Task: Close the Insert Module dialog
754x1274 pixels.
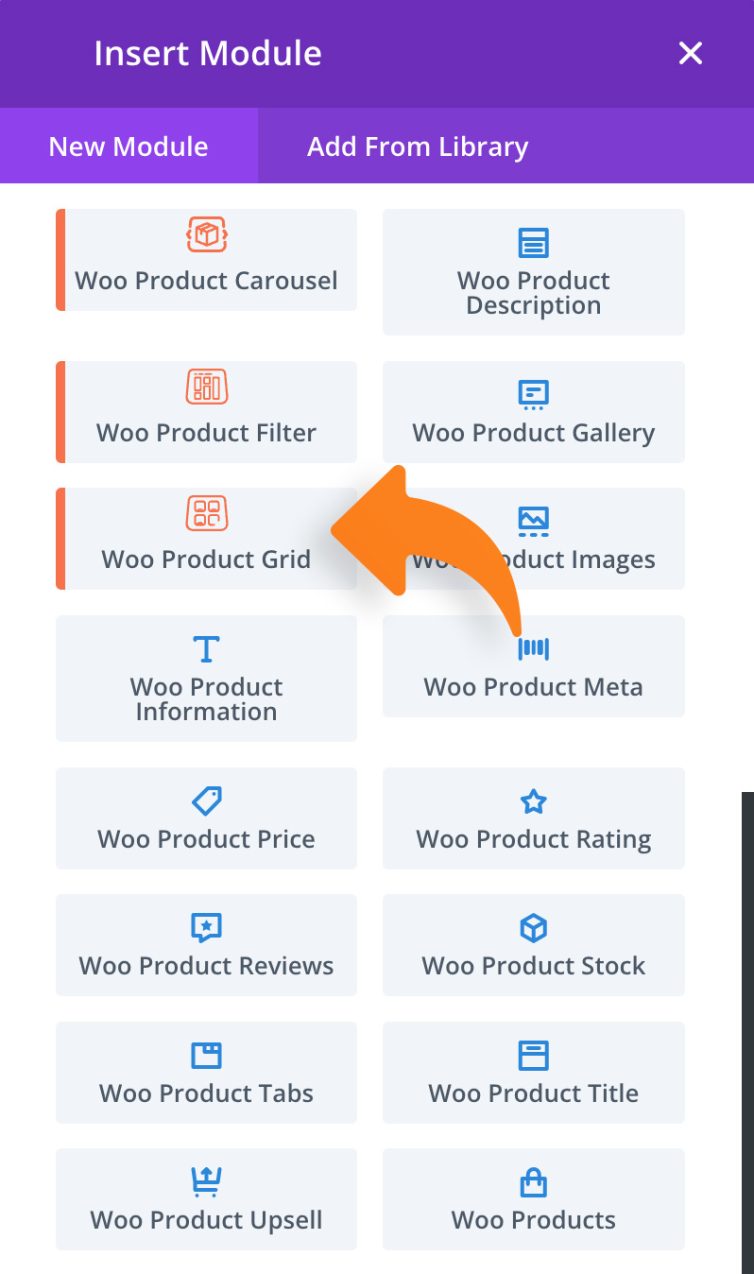Action: tap(690, 54)
